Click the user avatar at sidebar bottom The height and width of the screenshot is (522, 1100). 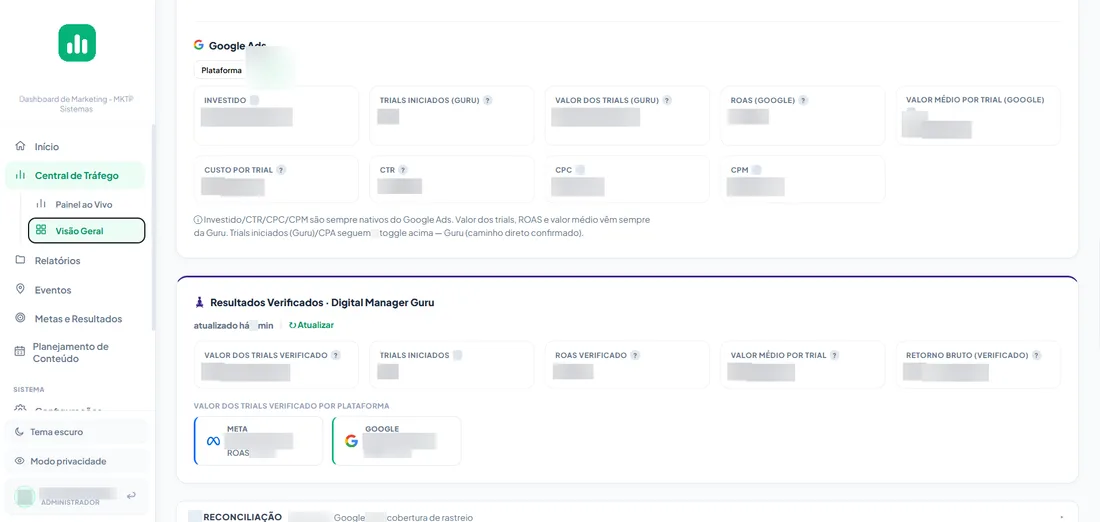click(25, 496)
